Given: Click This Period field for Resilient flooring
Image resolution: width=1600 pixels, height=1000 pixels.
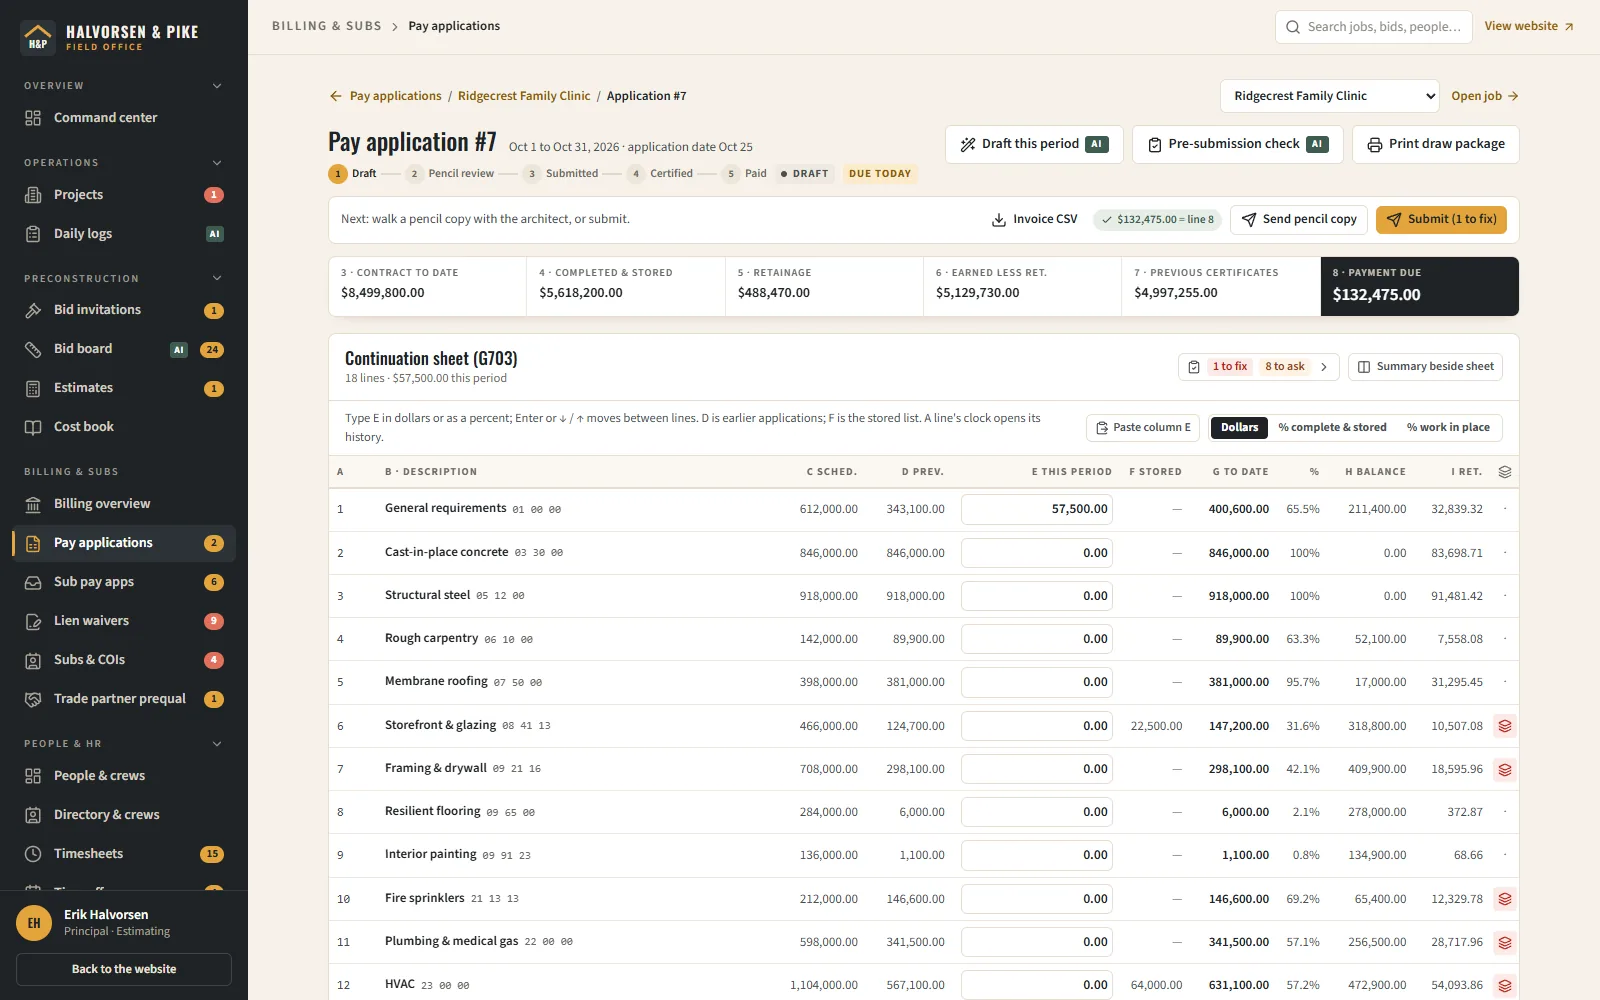Looking at the screenshot, I should click(1037, 812).
